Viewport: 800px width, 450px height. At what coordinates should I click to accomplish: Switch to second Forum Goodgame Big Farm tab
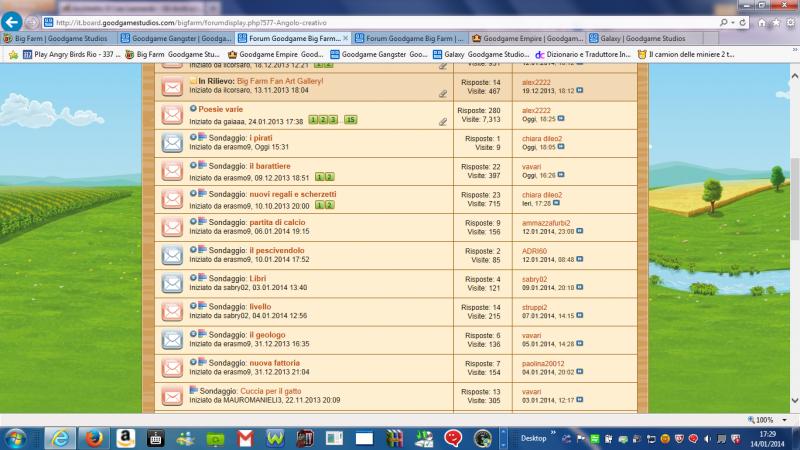[x=410, y=38]
